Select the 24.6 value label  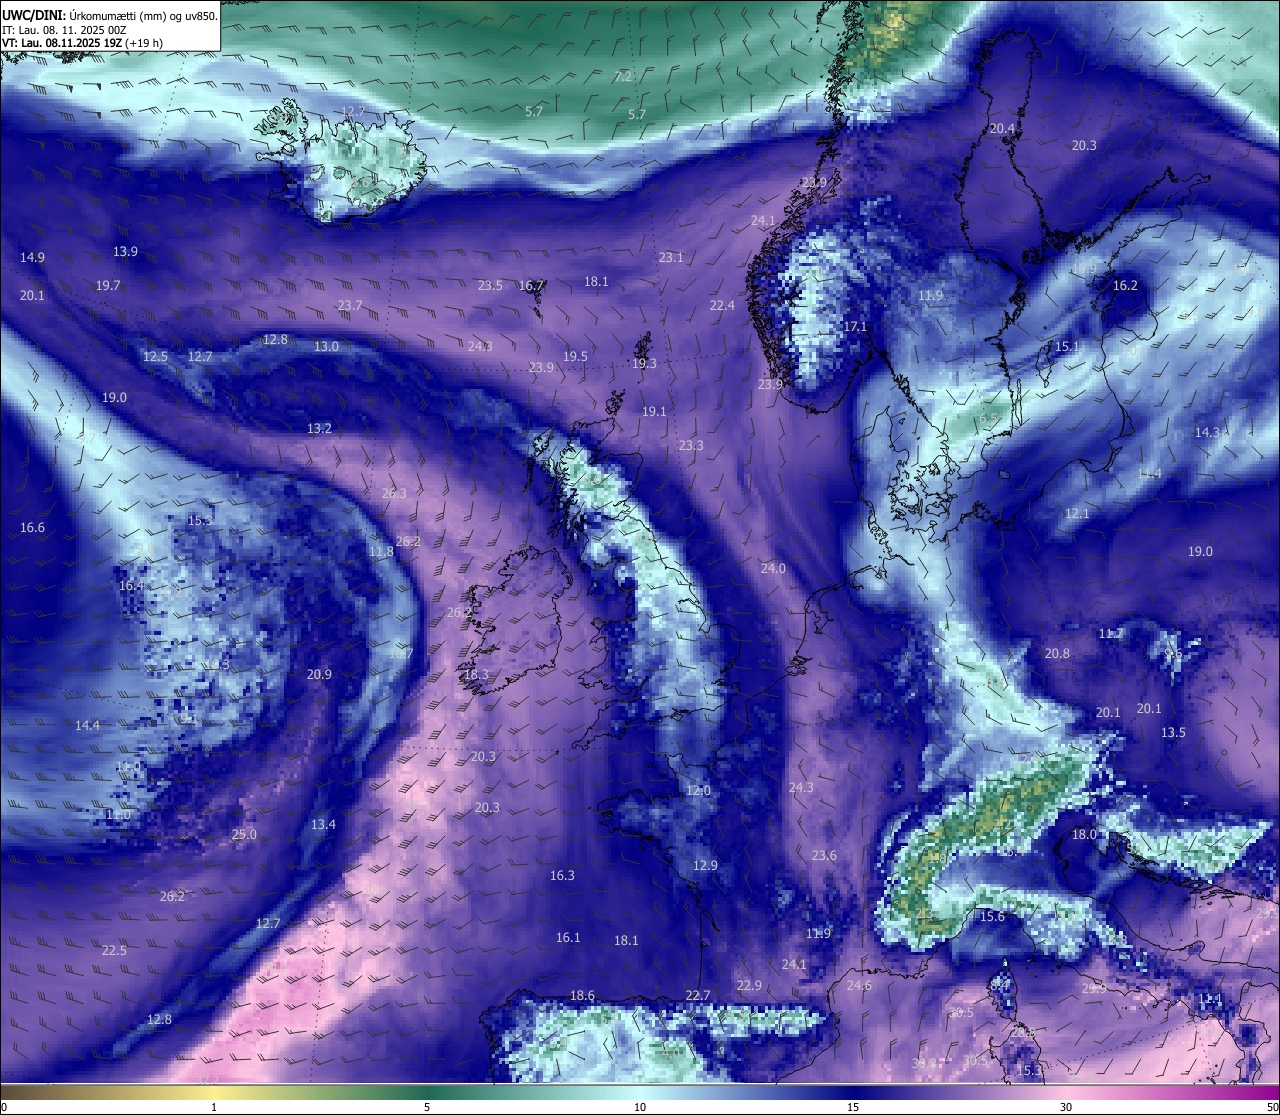(859, 985)
